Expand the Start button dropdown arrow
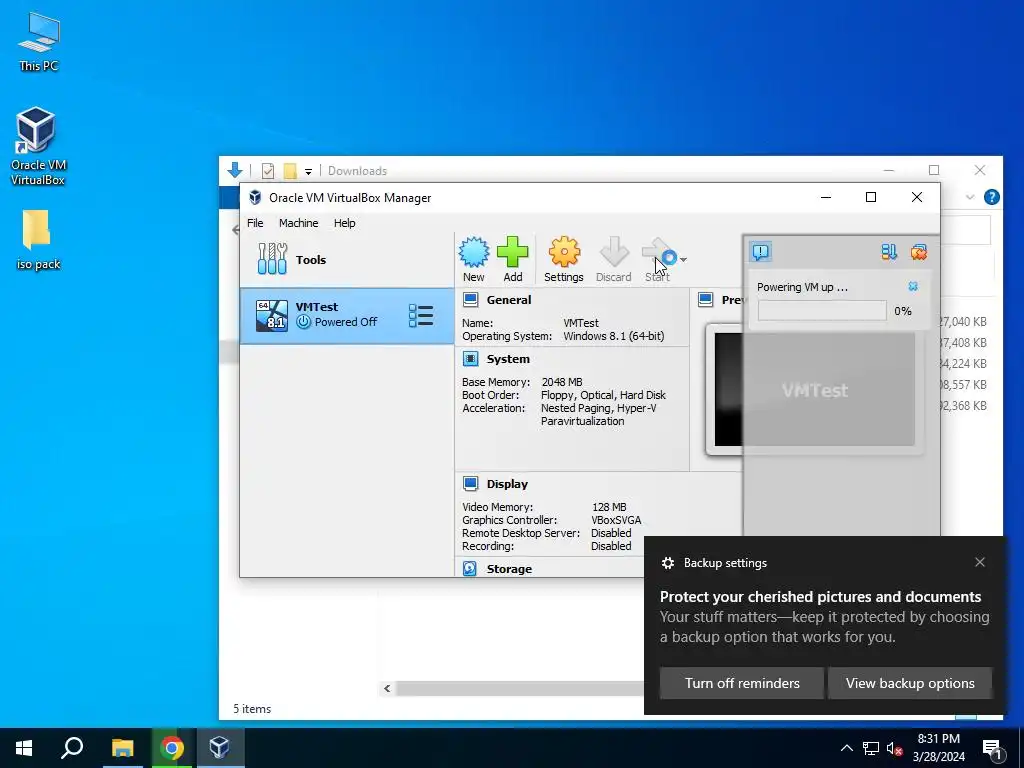 pyautogui.click(x=683, y=259)
